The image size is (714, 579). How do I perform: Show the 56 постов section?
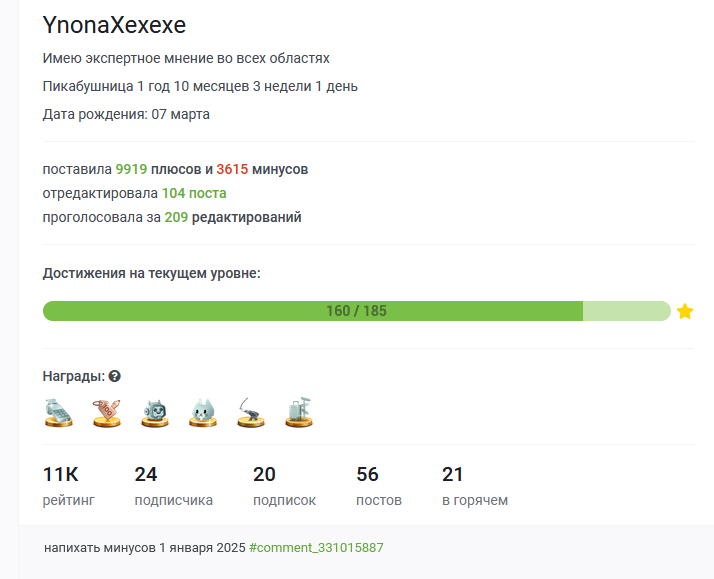click(x=379, y=485)
